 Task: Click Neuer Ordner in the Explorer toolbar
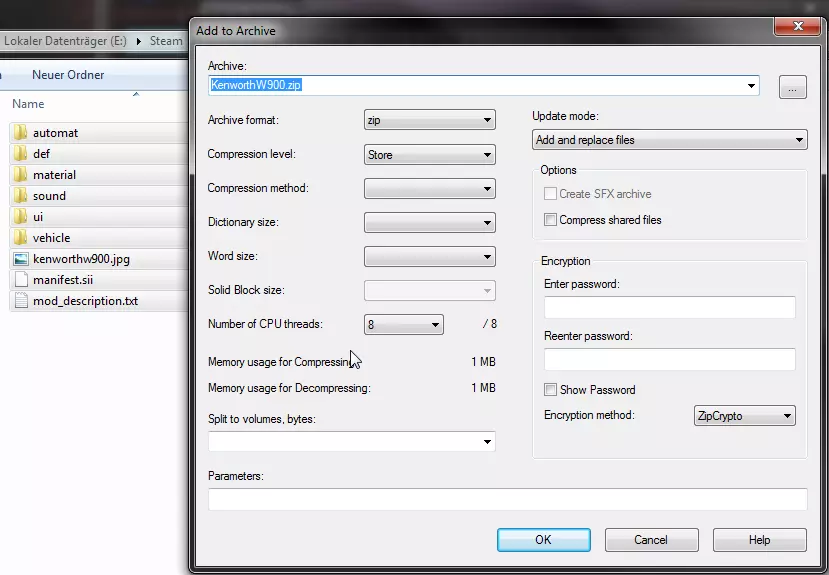[68, 75]
